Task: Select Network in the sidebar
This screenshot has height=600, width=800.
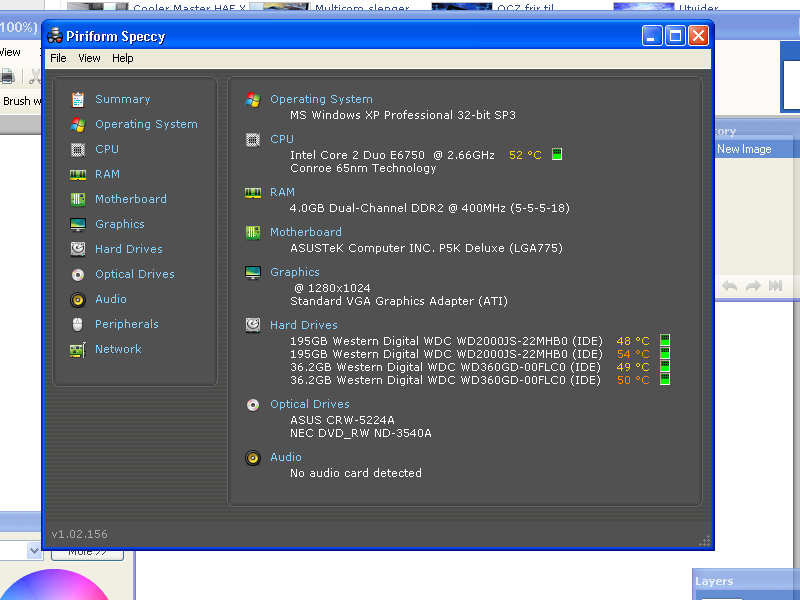Action: (118, 349)
